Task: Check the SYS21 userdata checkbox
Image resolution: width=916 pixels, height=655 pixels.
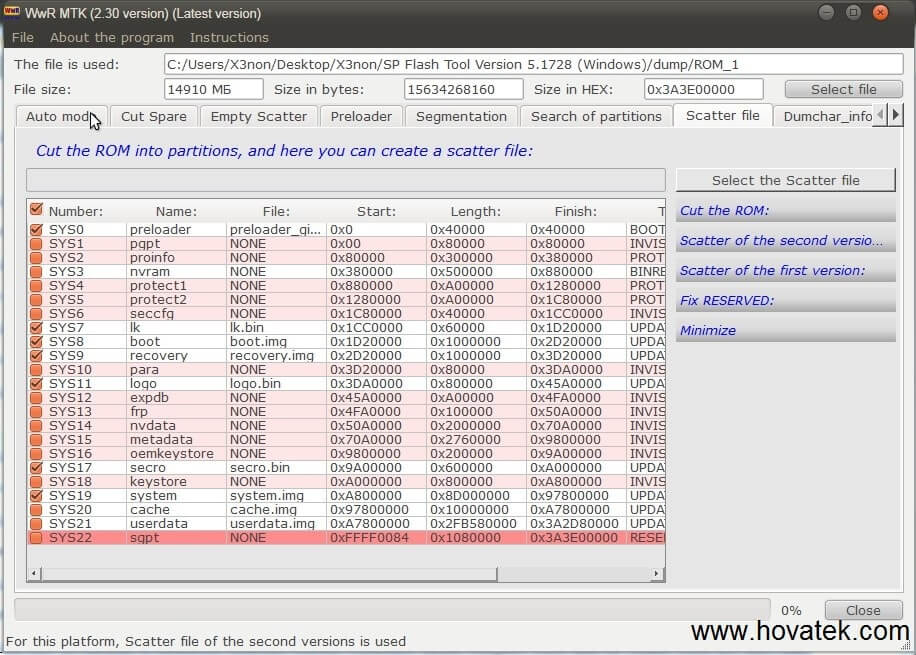Action: coord(36,524)
